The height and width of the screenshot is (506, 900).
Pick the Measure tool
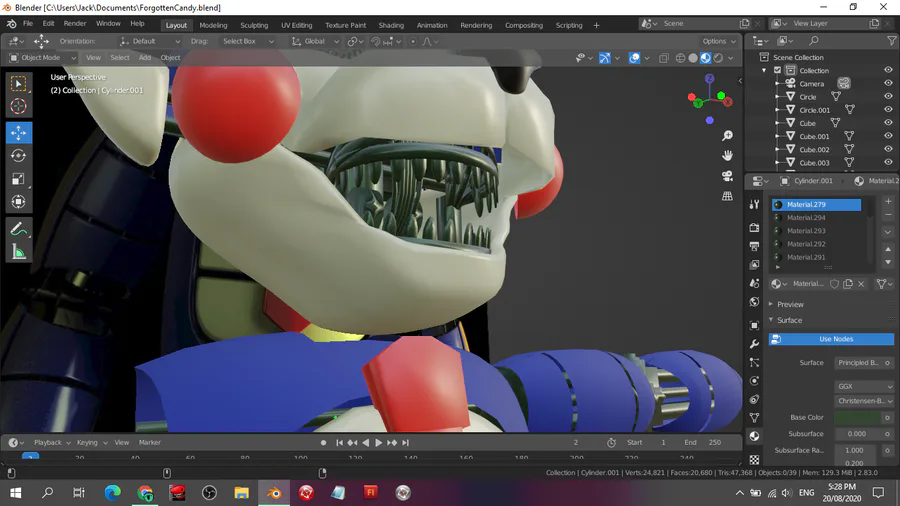(18, 252)
